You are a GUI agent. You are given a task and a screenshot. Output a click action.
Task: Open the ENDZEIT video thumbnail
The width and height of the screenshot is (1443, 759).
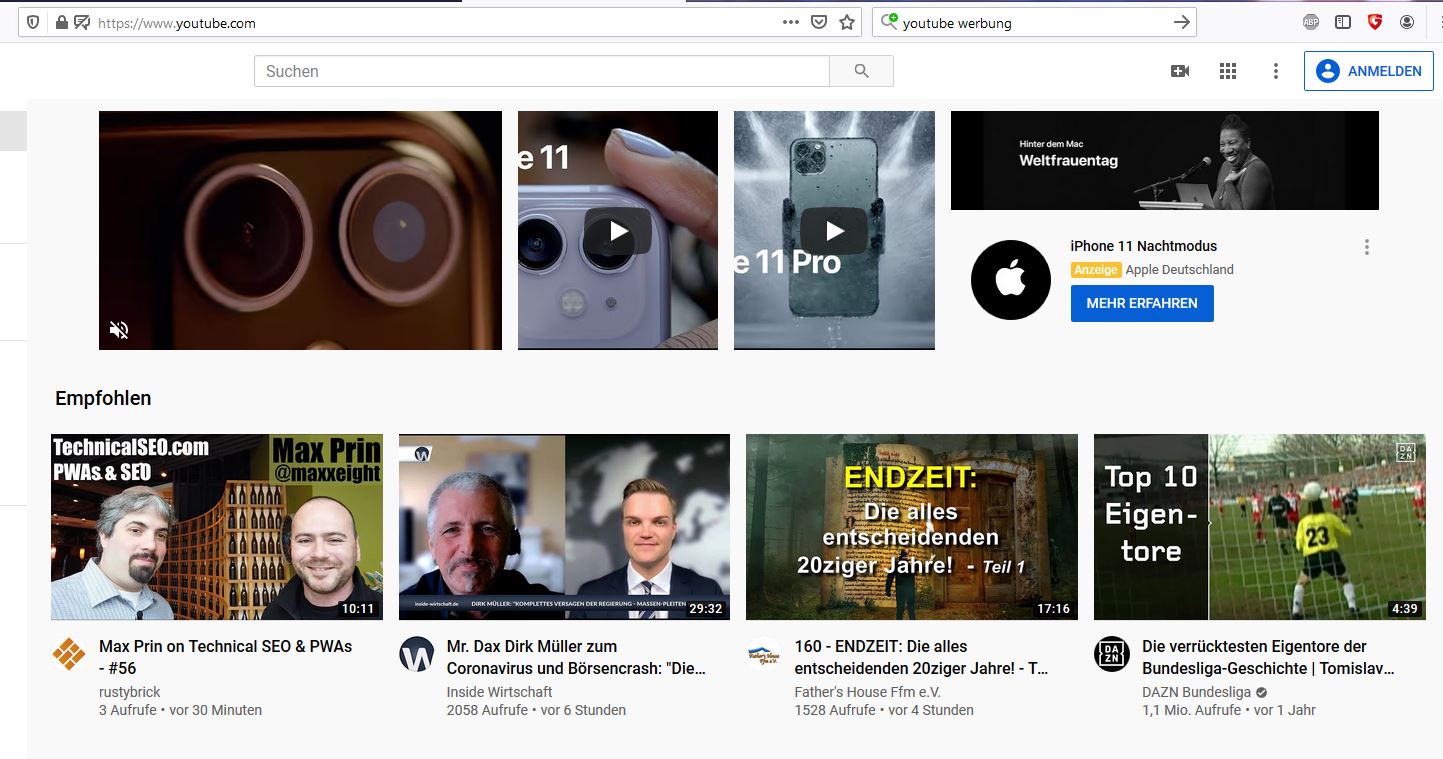tap(912, 527)
